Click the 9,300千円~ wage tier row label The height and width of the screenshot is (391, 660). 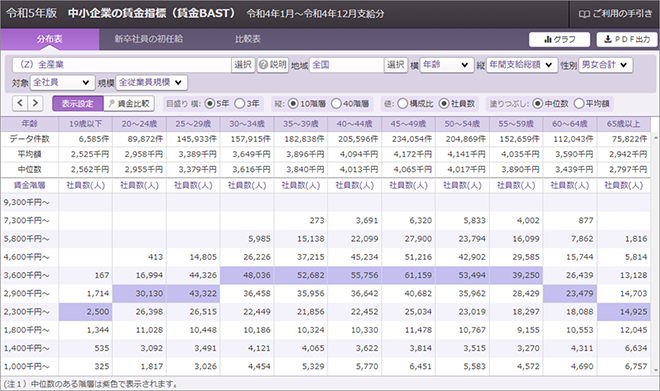[30, 202]
